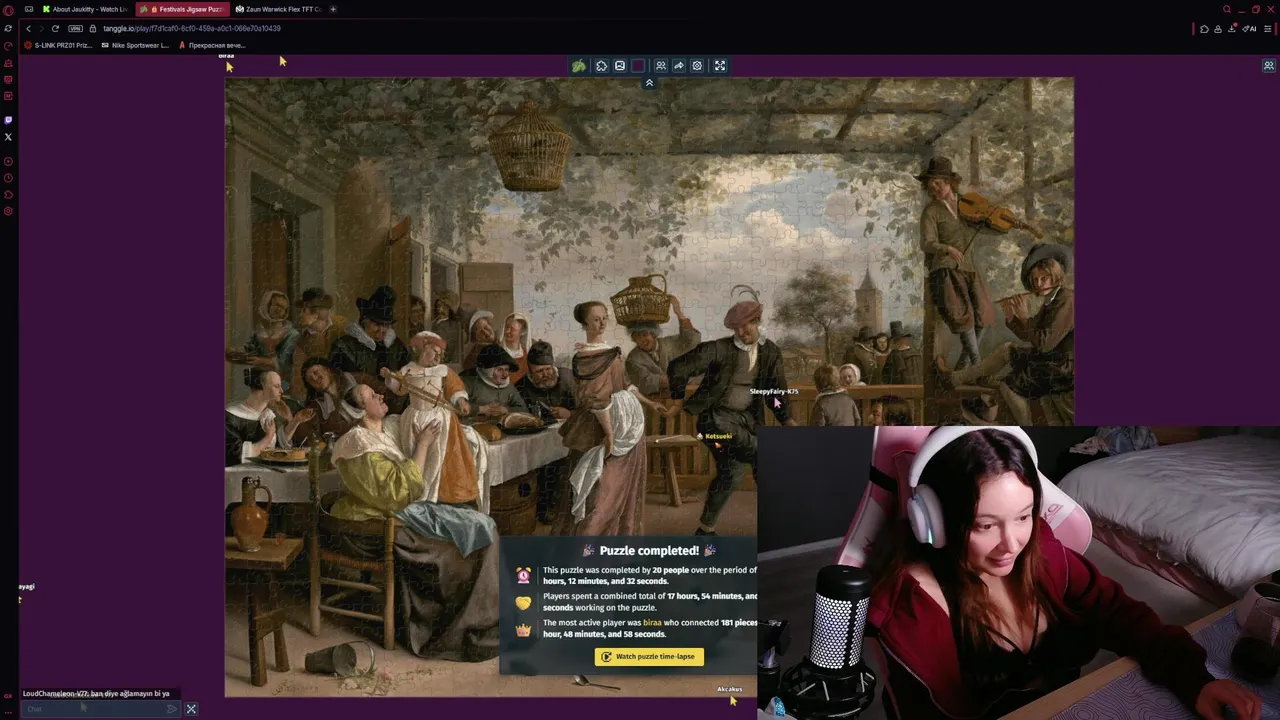Switch to Zaun Warwick Flex TFT tab
Image resolution: width=1280 pixels, height=720 pixels.
tap(278, 9)
